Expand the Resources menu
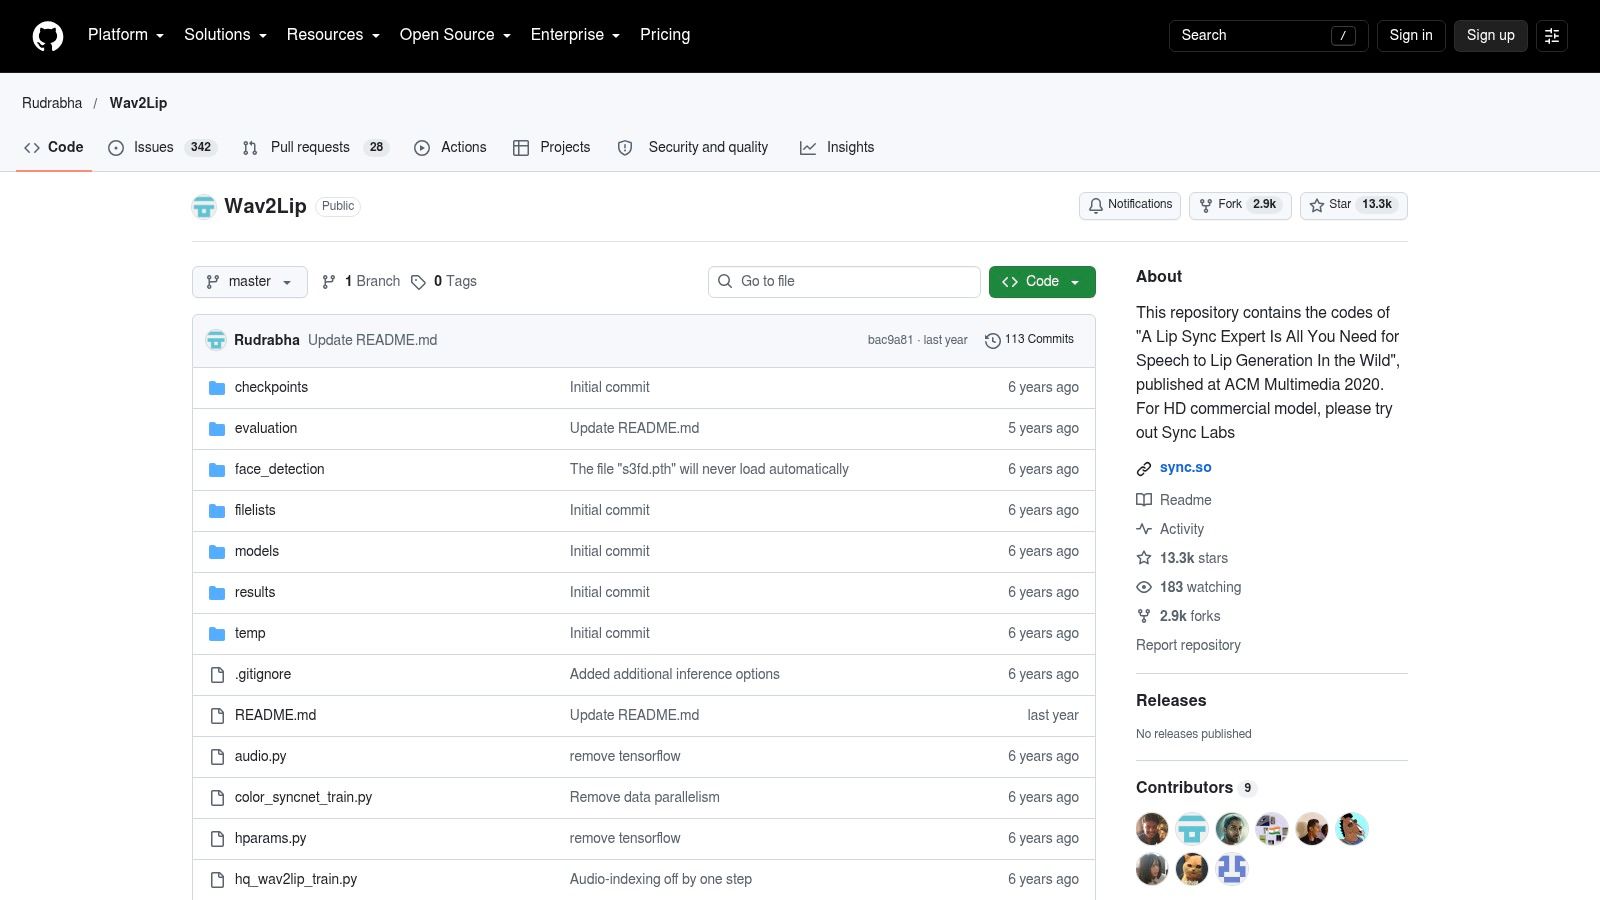The image size is (1600, 900). [x=333, y=35]
